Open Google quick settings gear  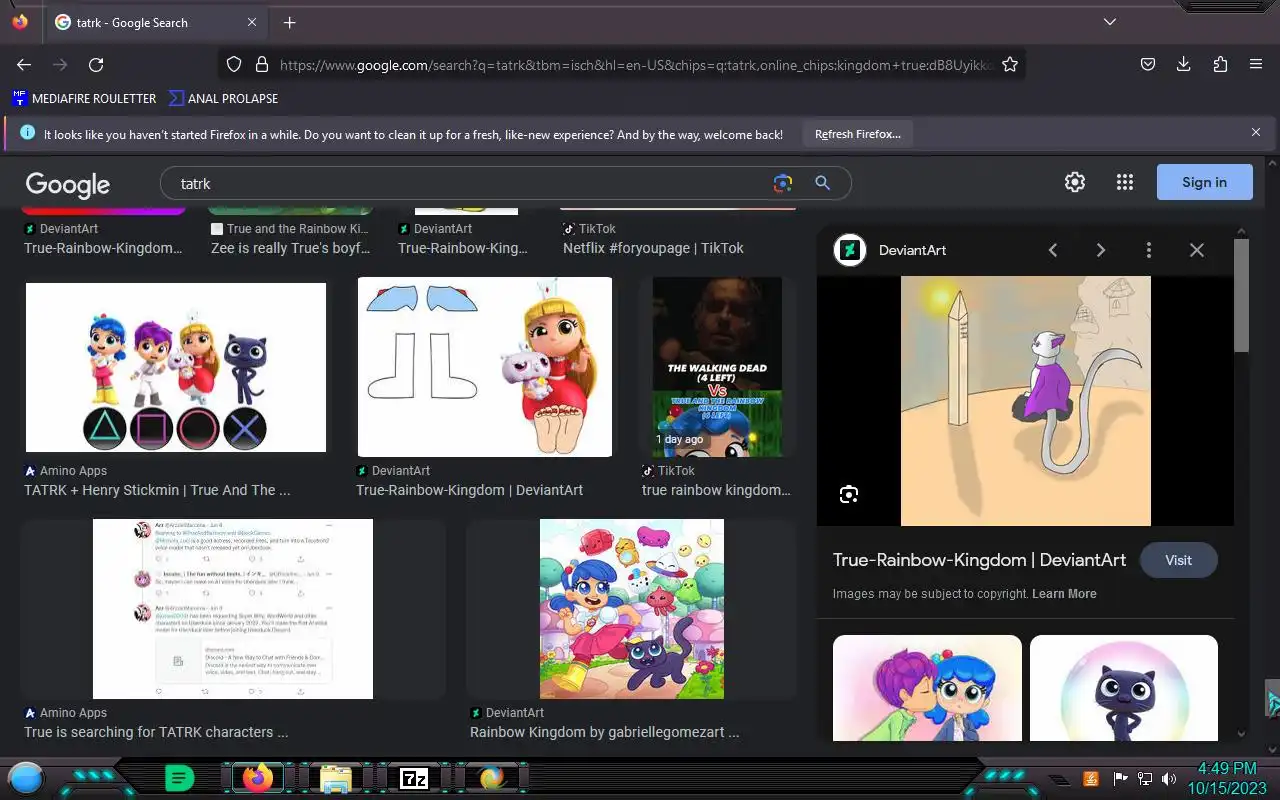(x=1075, y=182)
